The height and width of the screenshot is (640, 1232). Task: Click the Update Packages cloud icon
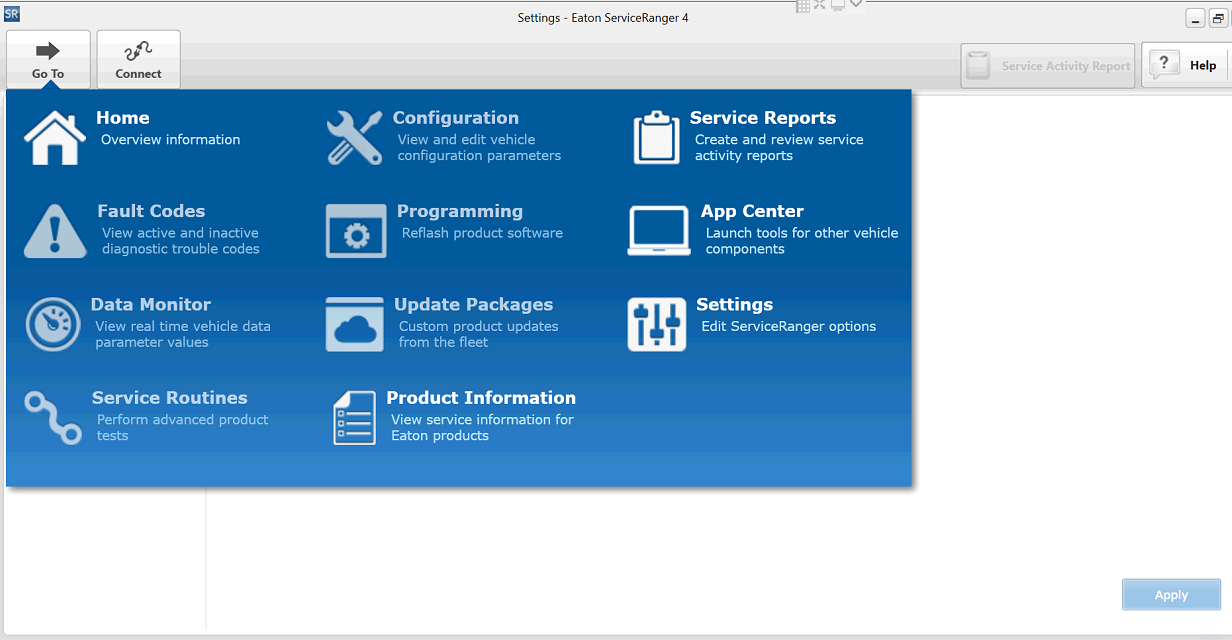[355, 324]
